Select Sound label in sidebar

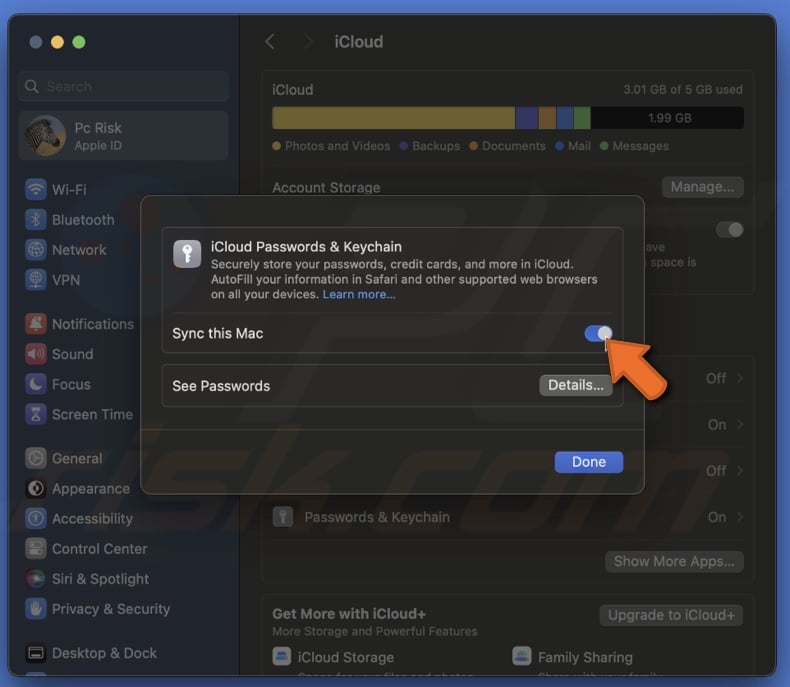(73, 354)
